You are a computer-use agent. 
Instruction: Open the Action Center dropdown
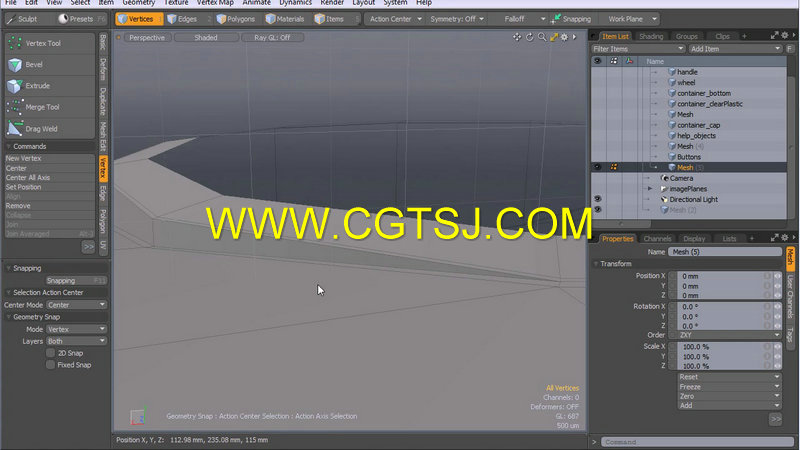pyautogui.click(x=395, y=19)
